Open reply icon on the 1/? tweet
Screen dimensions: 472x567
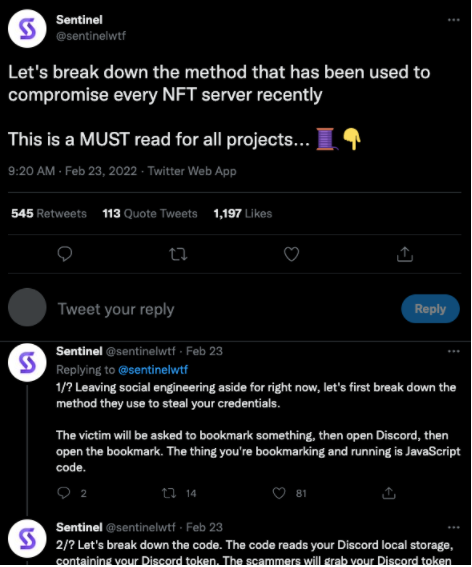tap(64, 493)
